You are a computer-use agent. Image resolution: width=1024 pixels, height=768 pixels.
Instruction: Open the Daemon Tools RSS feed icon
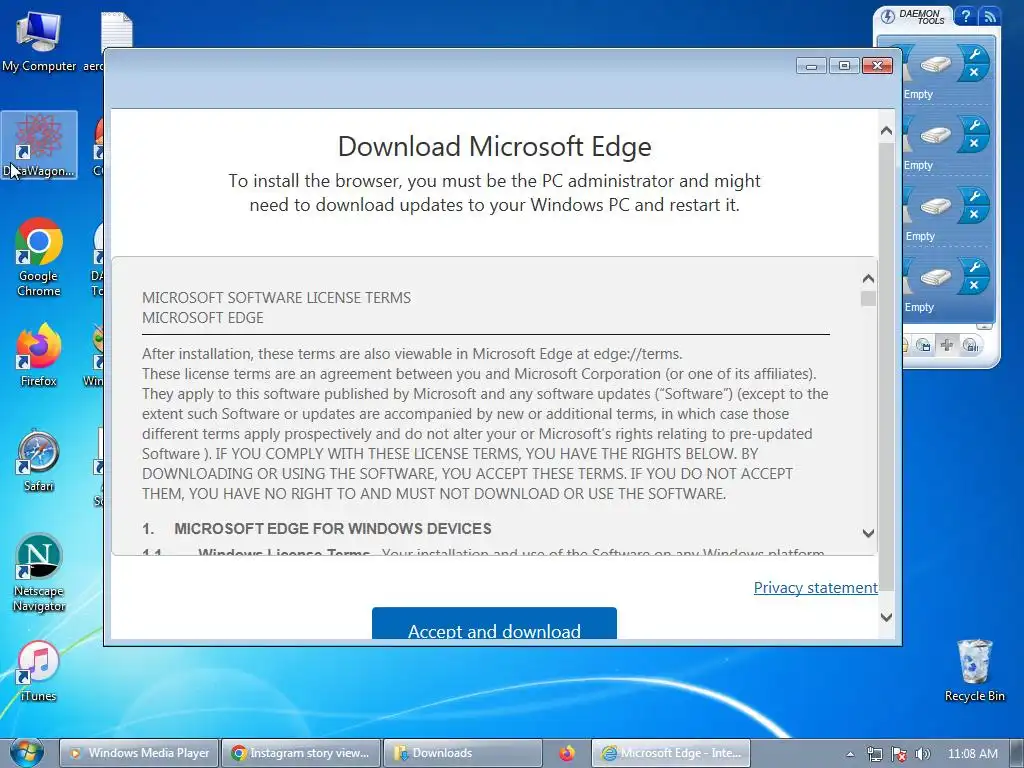point(990,16)
